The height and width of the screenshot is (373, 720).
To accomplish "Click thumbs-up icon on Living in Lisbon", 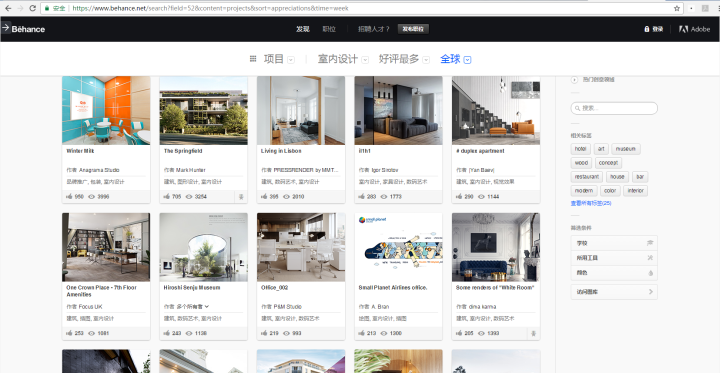I will pyautogui.click(x=264, y=197).
